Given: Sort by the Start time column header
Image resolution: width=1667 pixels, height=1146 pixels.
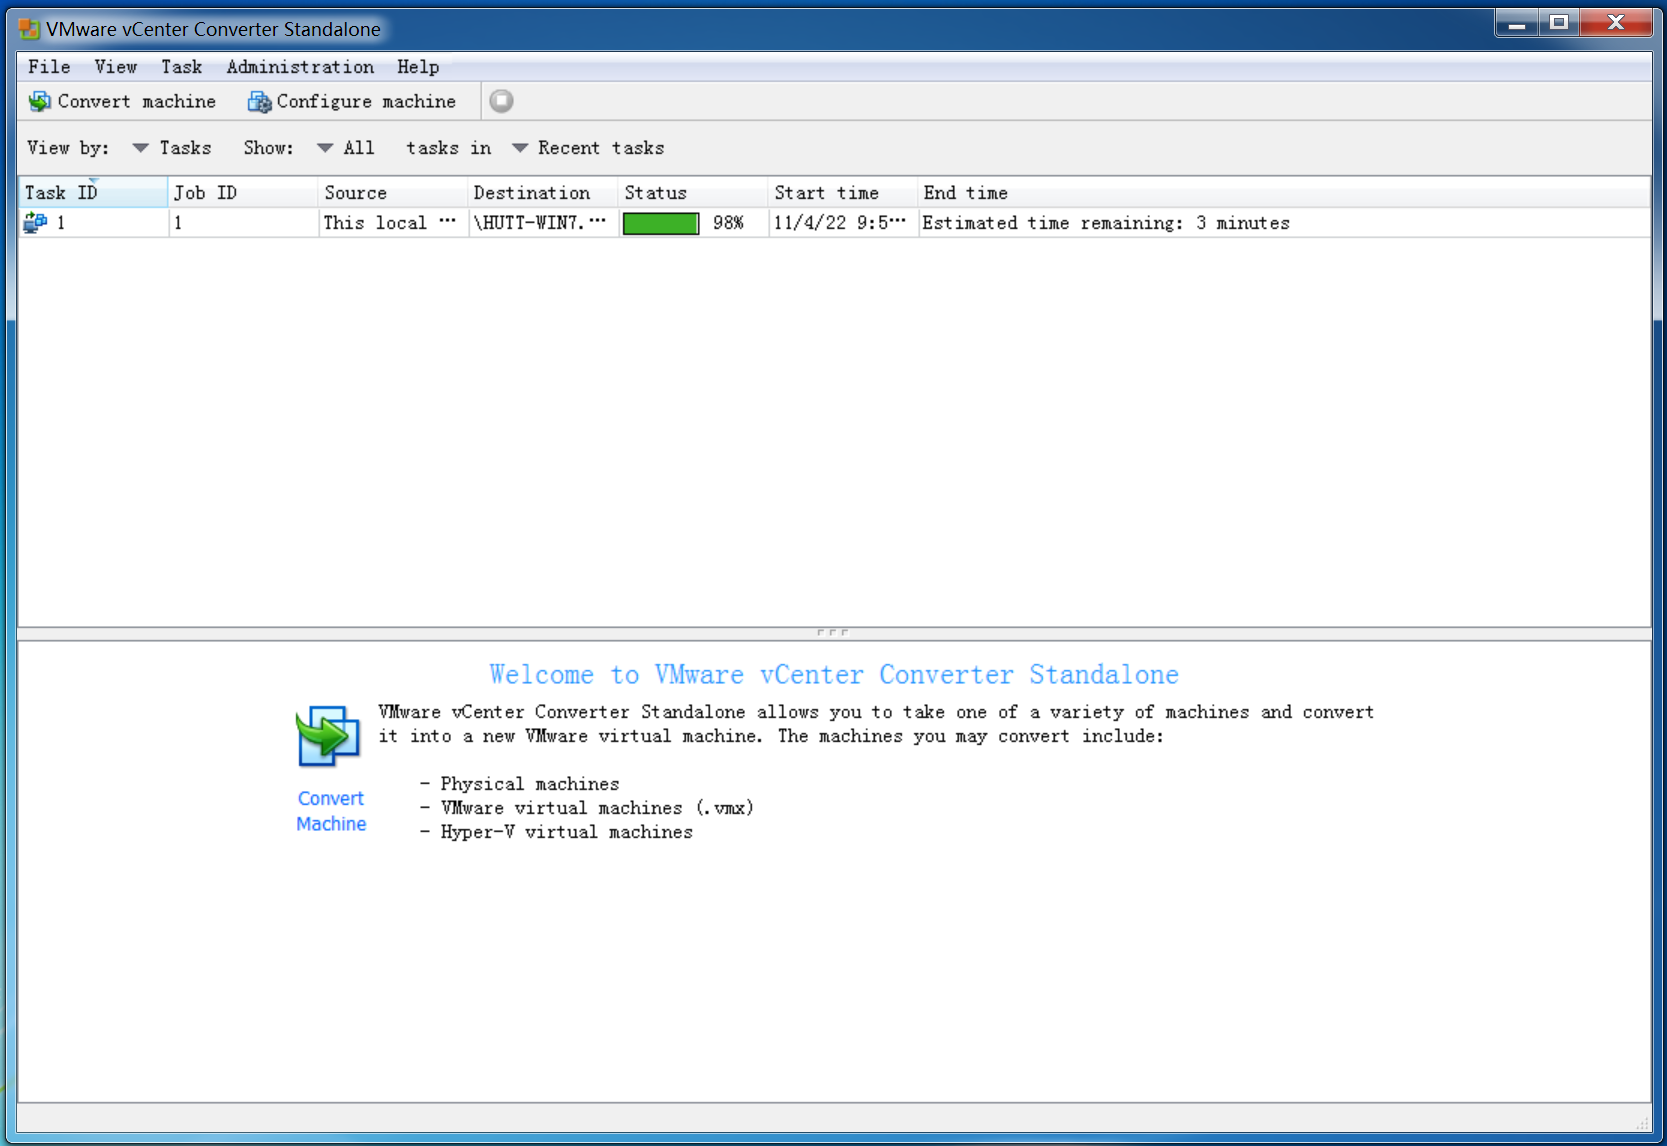Looking at the screenshot, I should tap(843, 192).
